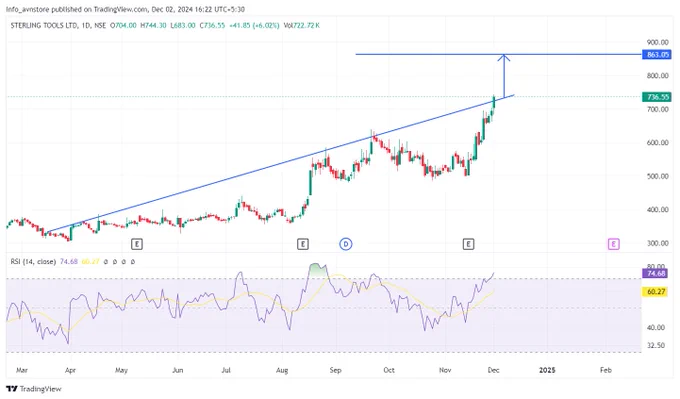This screenshot has width=680, height=399.
Task: Click the volume value Vol722.72K
Action: click(x=301, y=26)
